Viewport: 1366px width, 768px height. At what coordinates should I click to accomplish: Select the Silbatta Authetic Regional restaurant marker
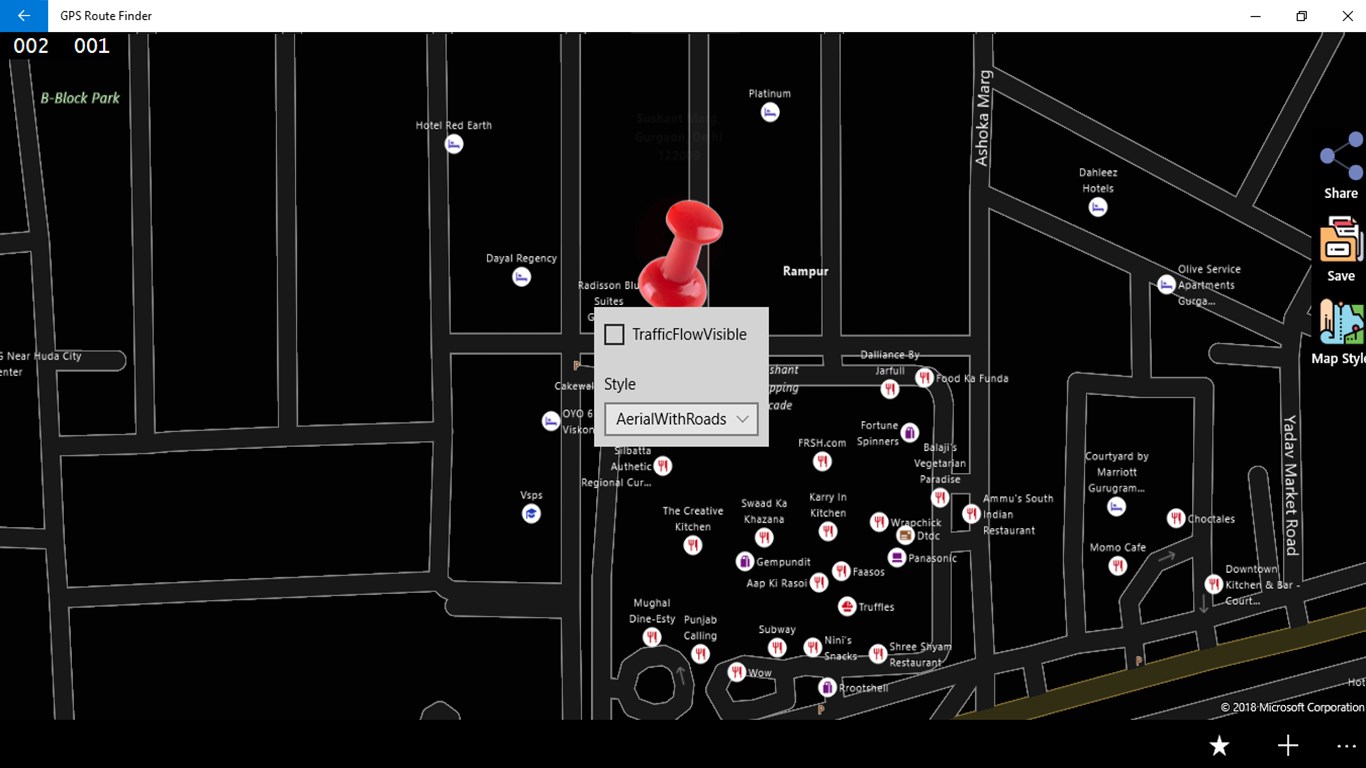pyautogui.click(x=662, y=466)
